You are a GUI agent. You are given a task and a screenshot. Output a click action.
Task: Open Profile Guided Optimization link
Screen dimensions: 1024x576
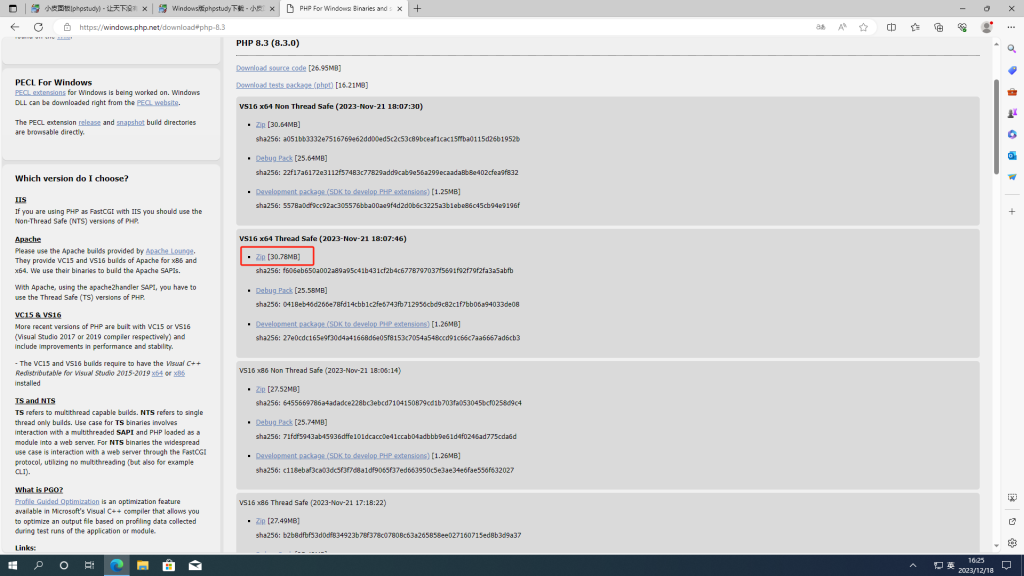click(x=57, y=502)
